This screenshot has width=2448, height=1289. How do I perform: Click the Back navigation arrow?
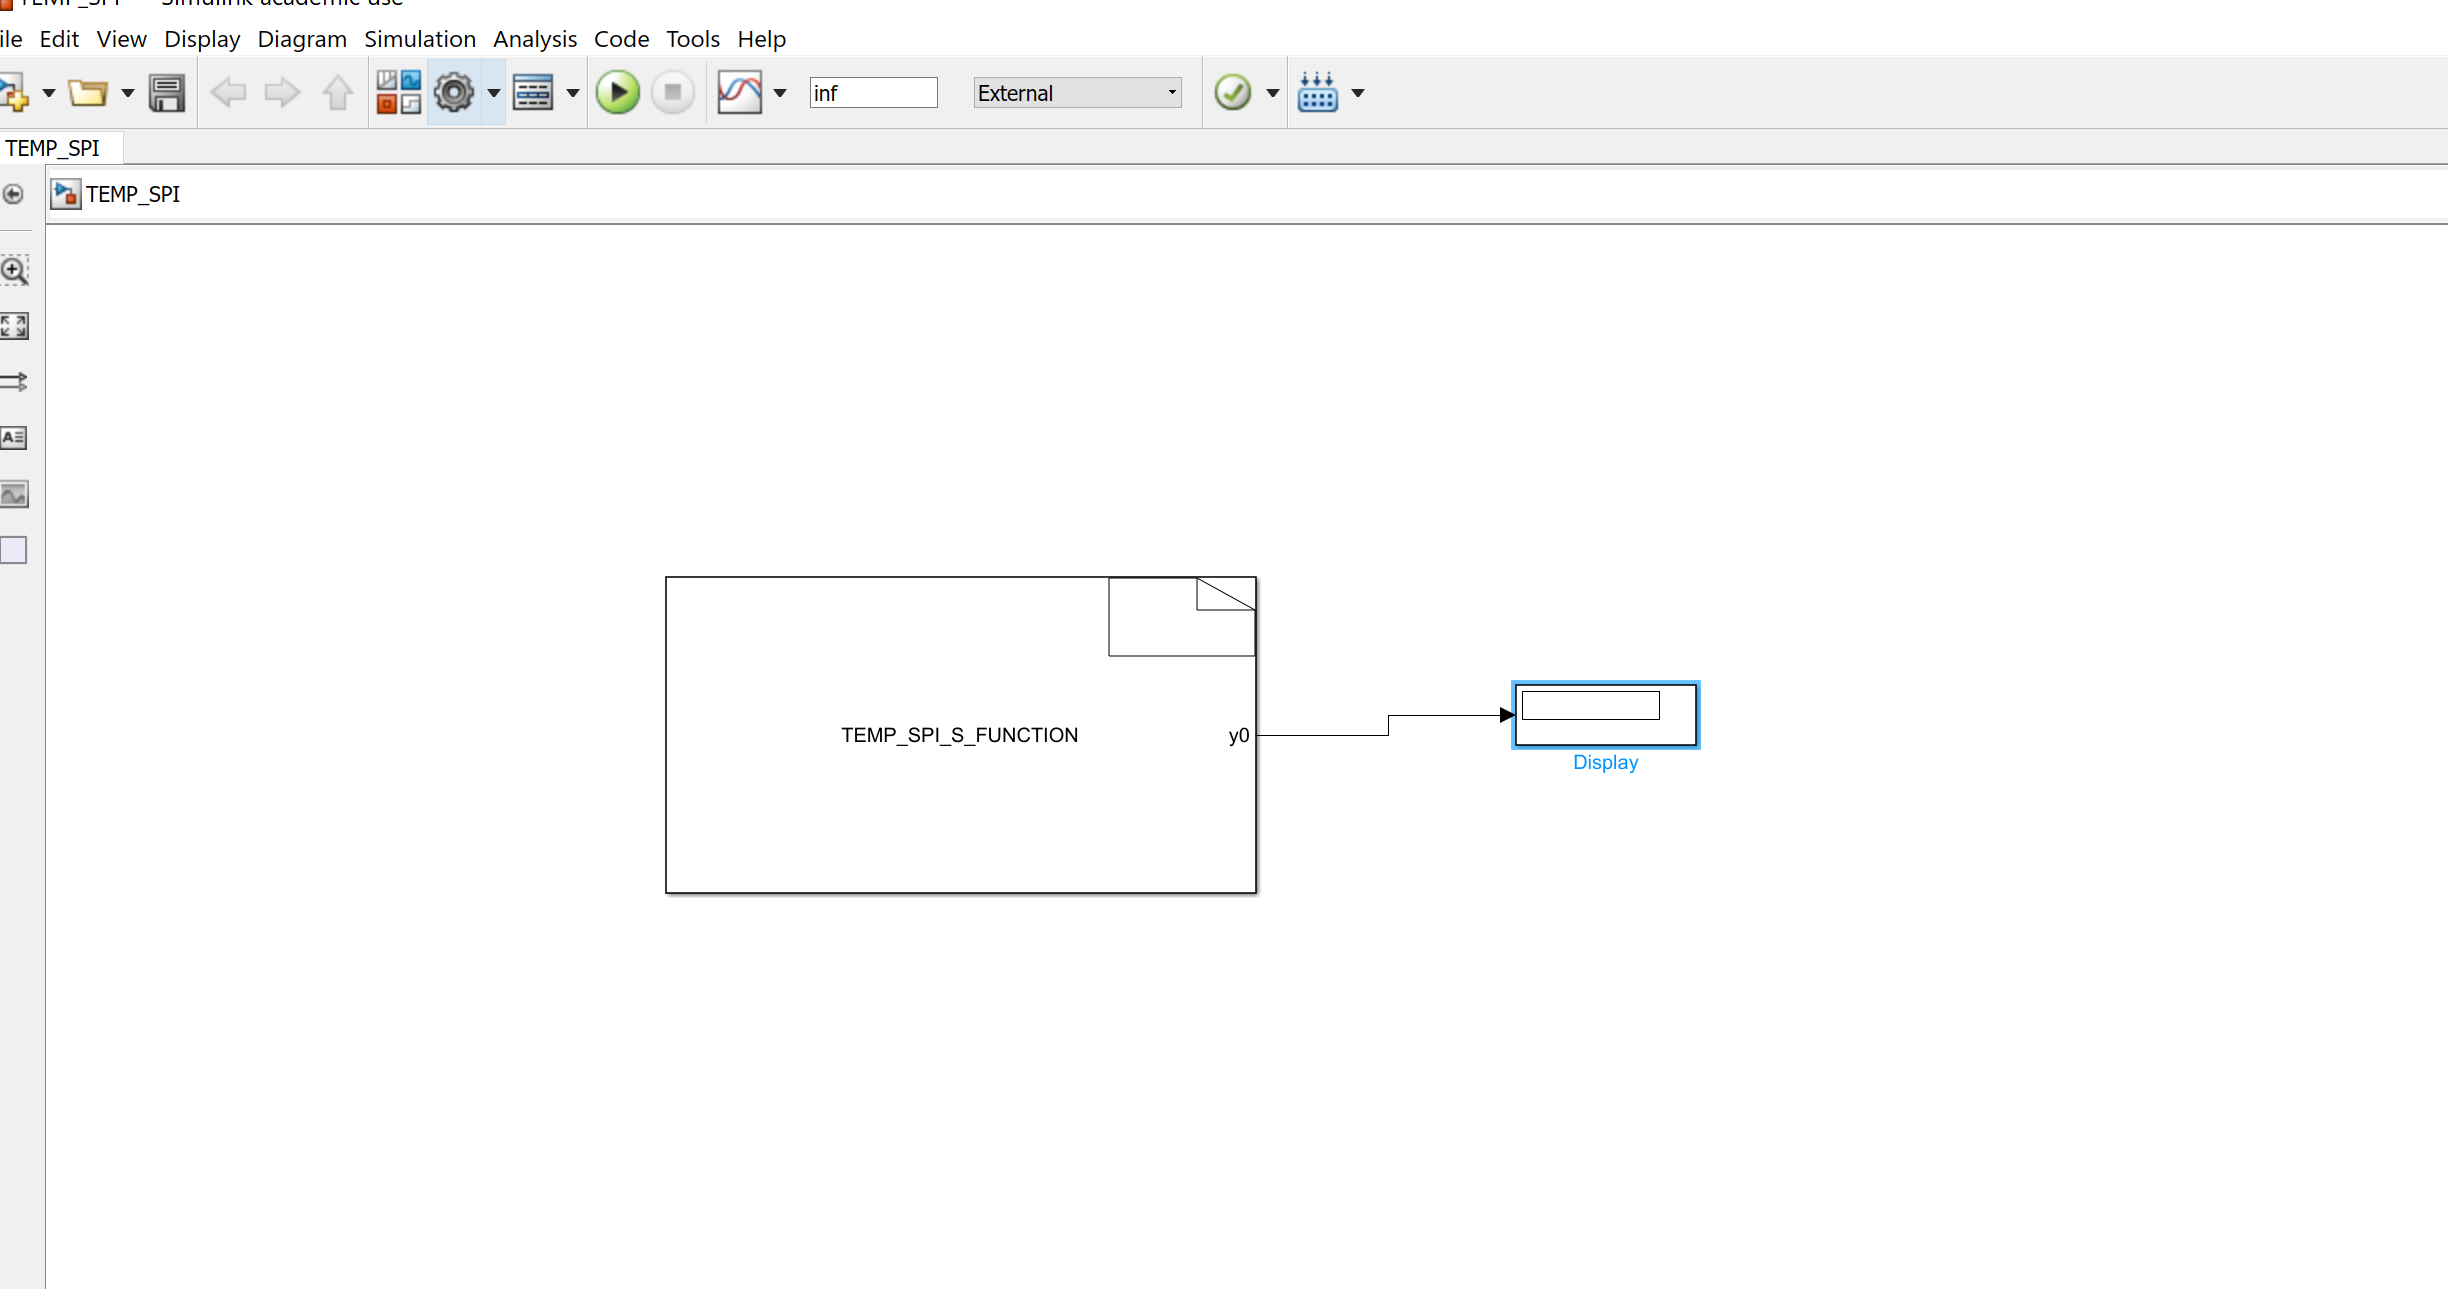[229, 93]
